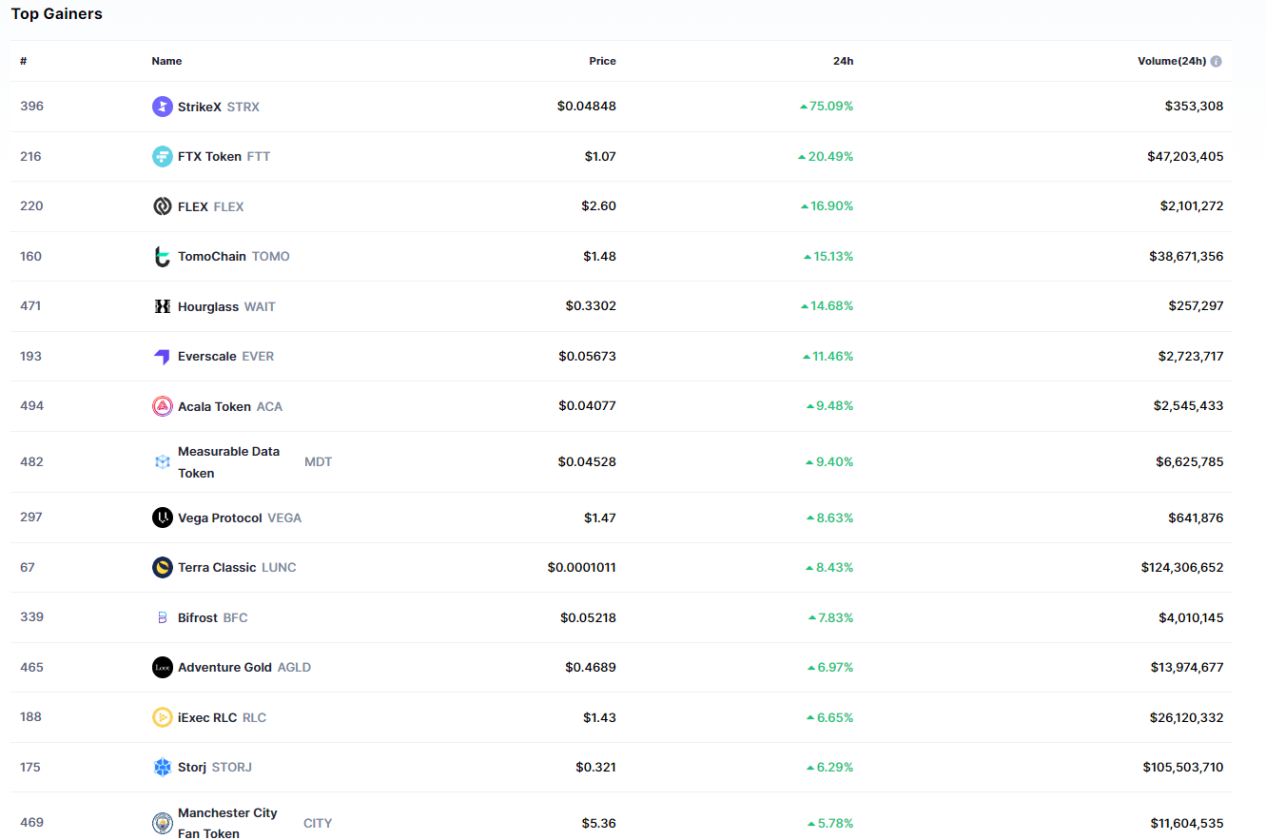Click the Storj logo icon

pyautogui.click(x=162, y=767)
